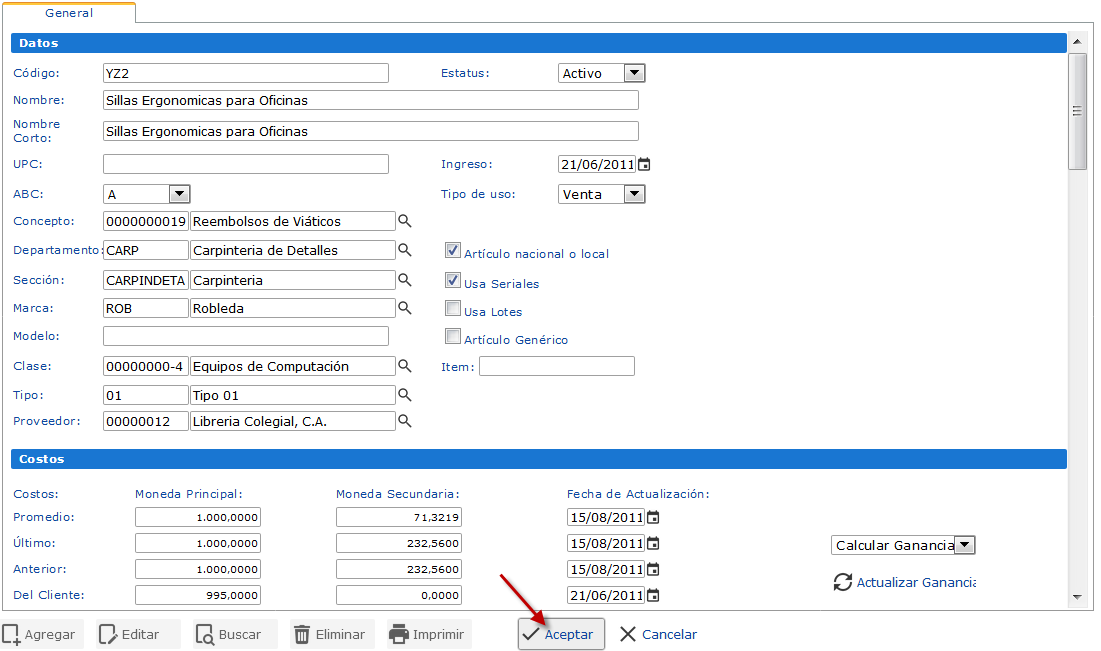Click the Costos section header

click(539, 459)
